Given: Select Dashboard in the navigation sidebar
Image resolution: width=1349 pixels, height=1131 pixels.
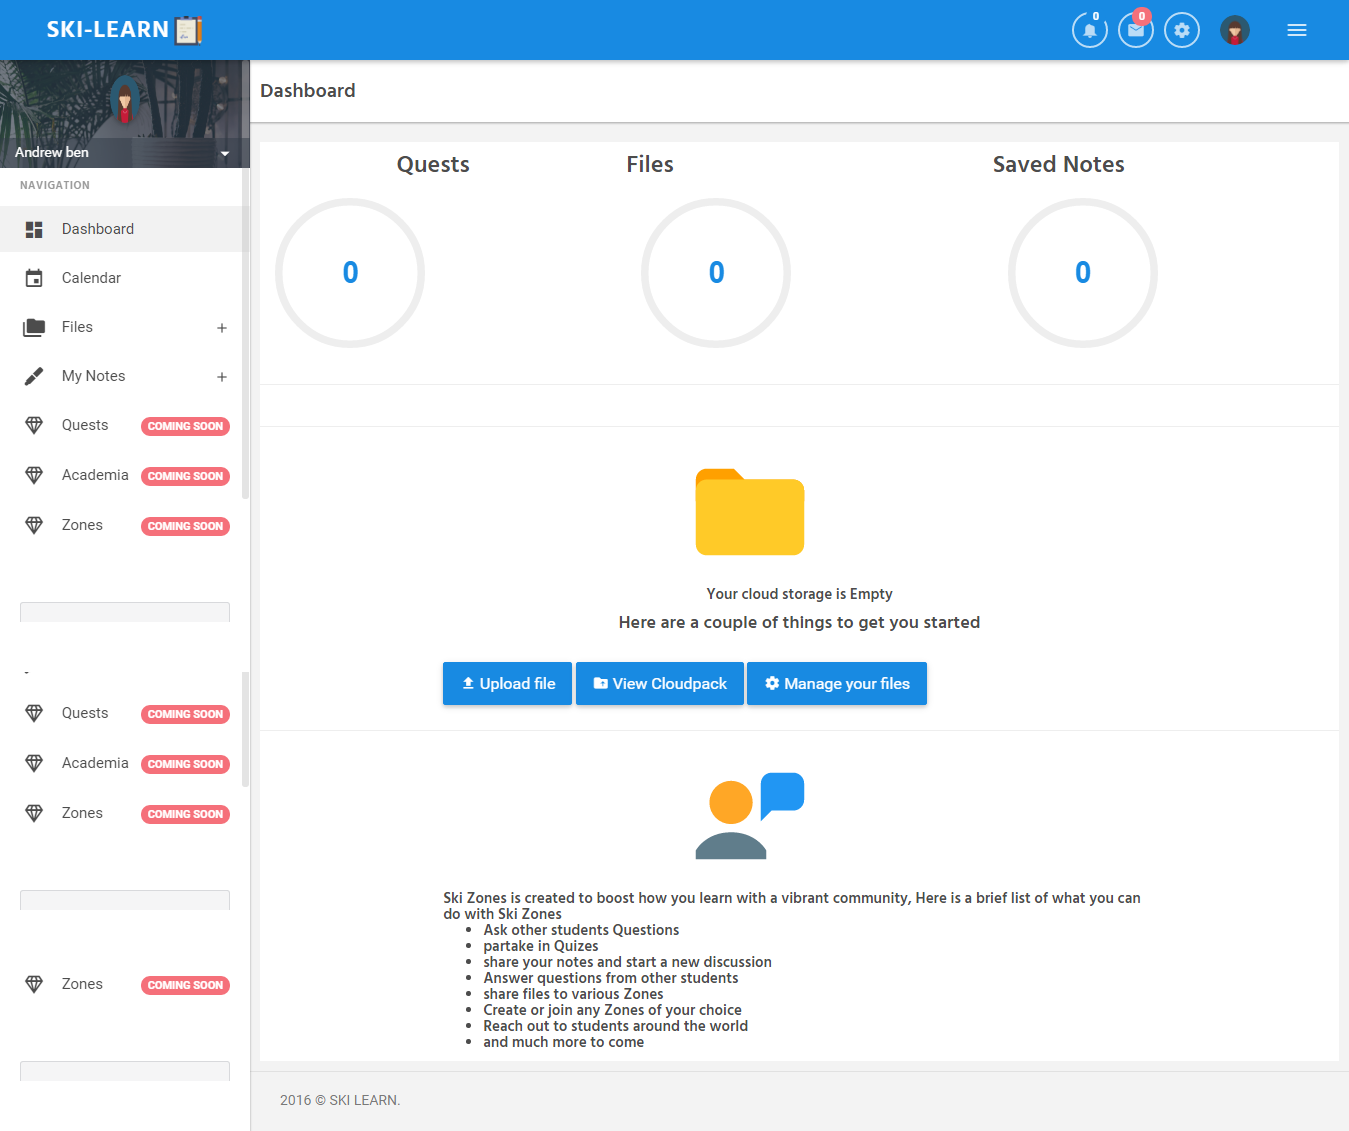Looking at the screenshot, I should pyautogui.click(x=98, y=229).
